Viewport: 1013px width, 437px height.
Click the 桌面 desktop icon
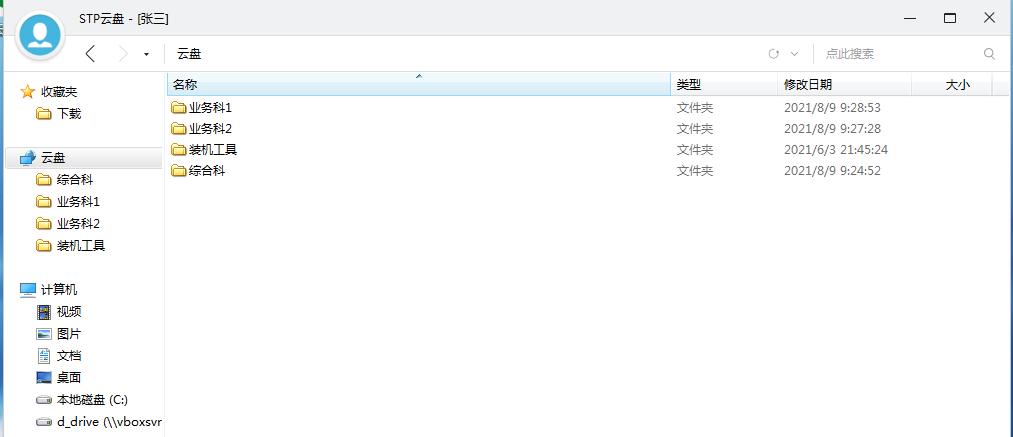tap(44, 378)
